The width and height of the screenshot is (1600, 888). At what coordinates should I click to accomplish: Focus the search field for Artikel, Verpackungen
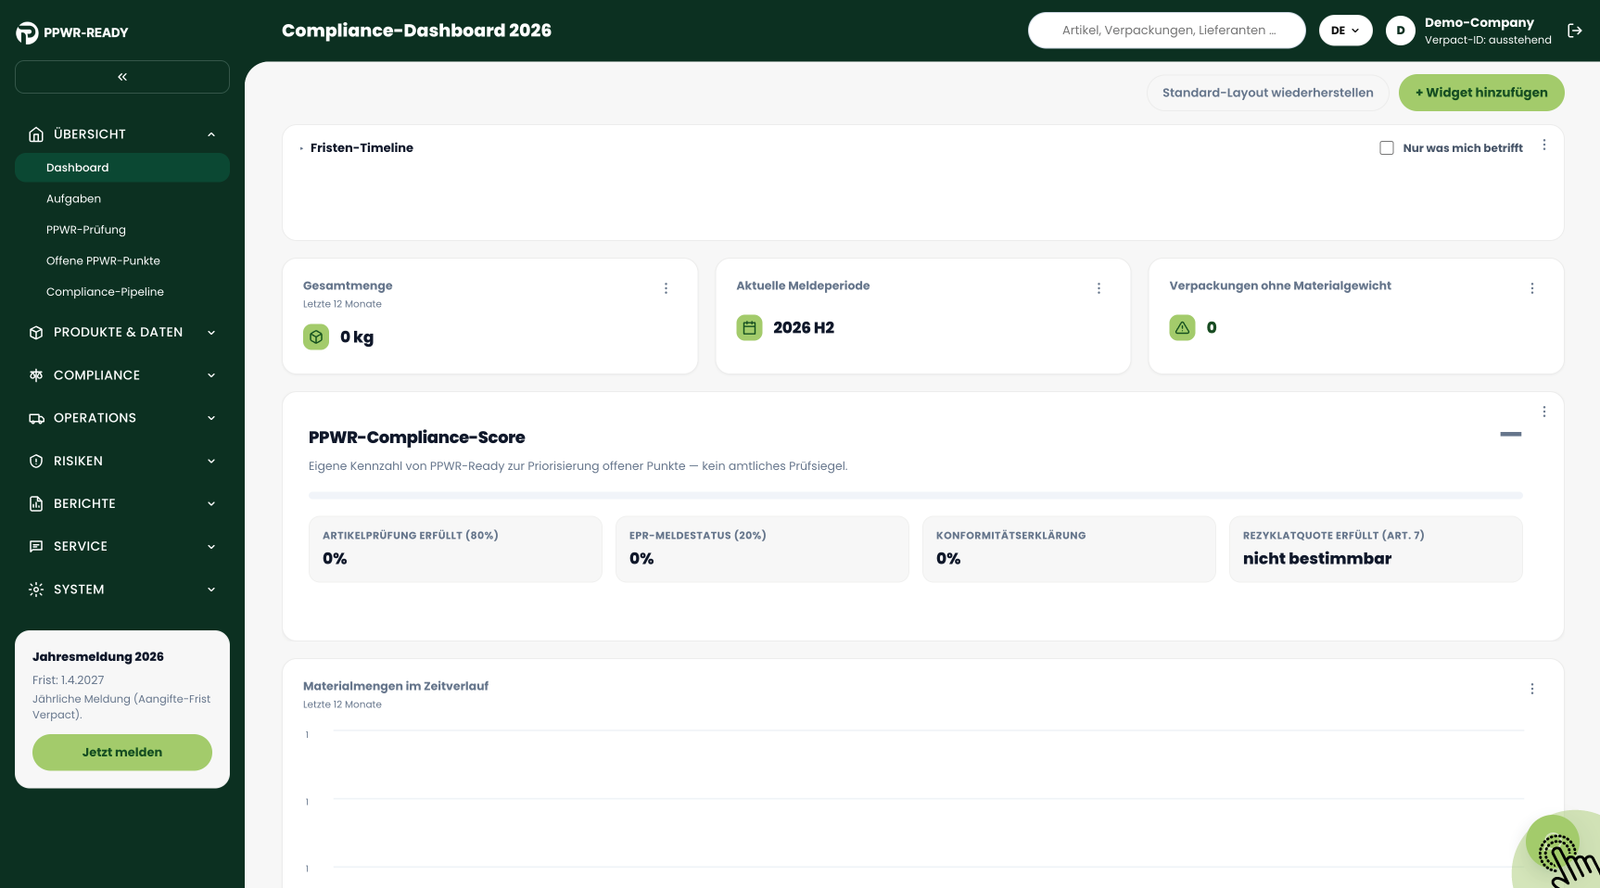[1167, 31]
